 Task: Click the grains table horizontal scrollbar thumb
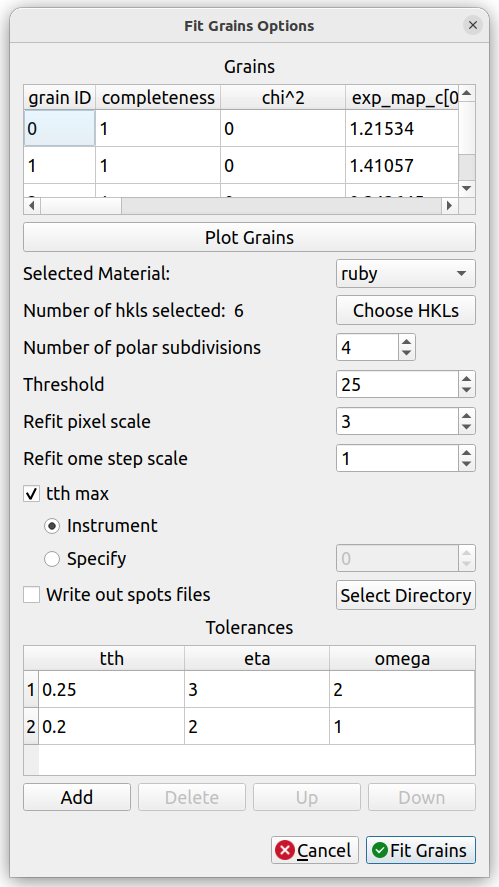tap(81, 205)
